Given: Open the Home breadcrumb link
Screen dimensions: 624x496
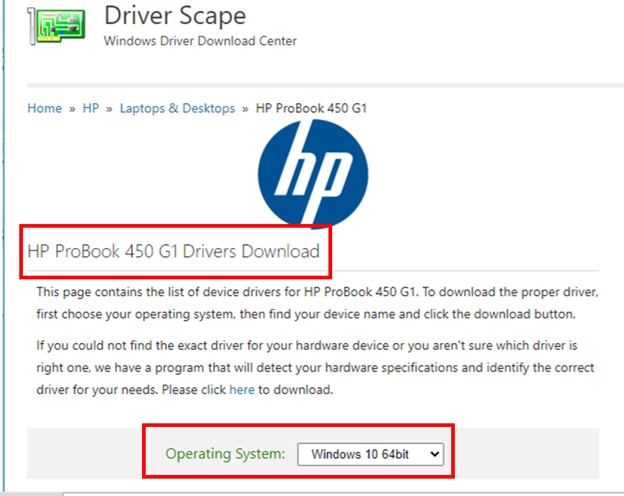Looking at the screenshot, I should (x=45, y=108).
